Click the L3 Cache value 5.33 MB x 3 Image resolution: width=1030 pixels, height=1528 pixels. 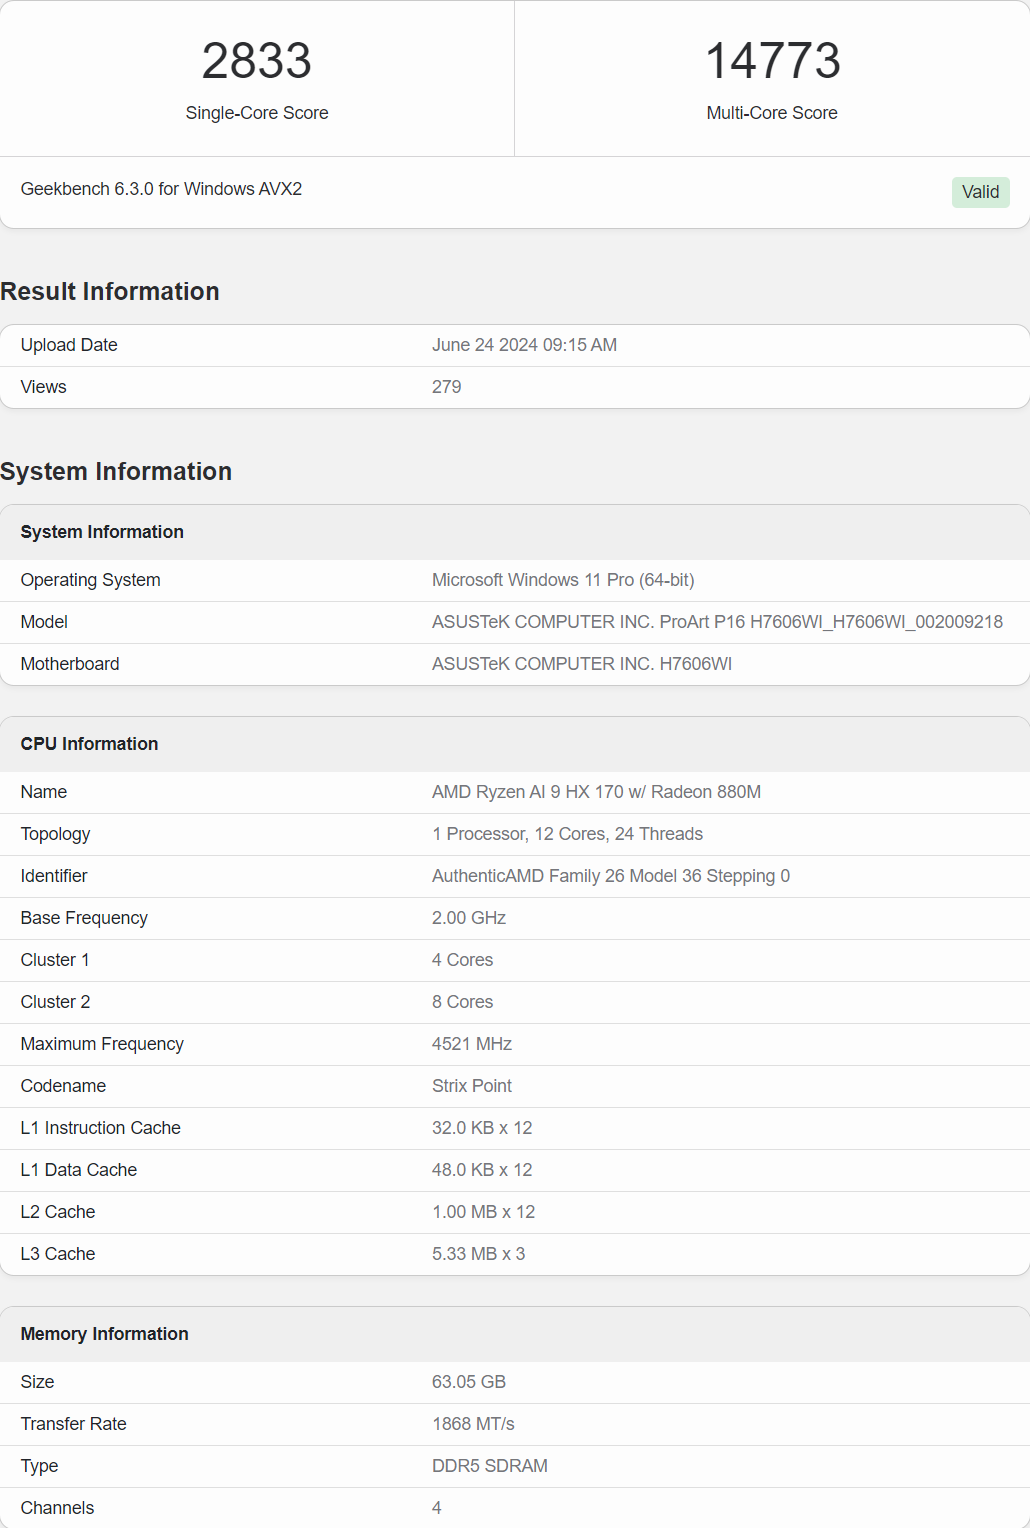pos(478,1254)
